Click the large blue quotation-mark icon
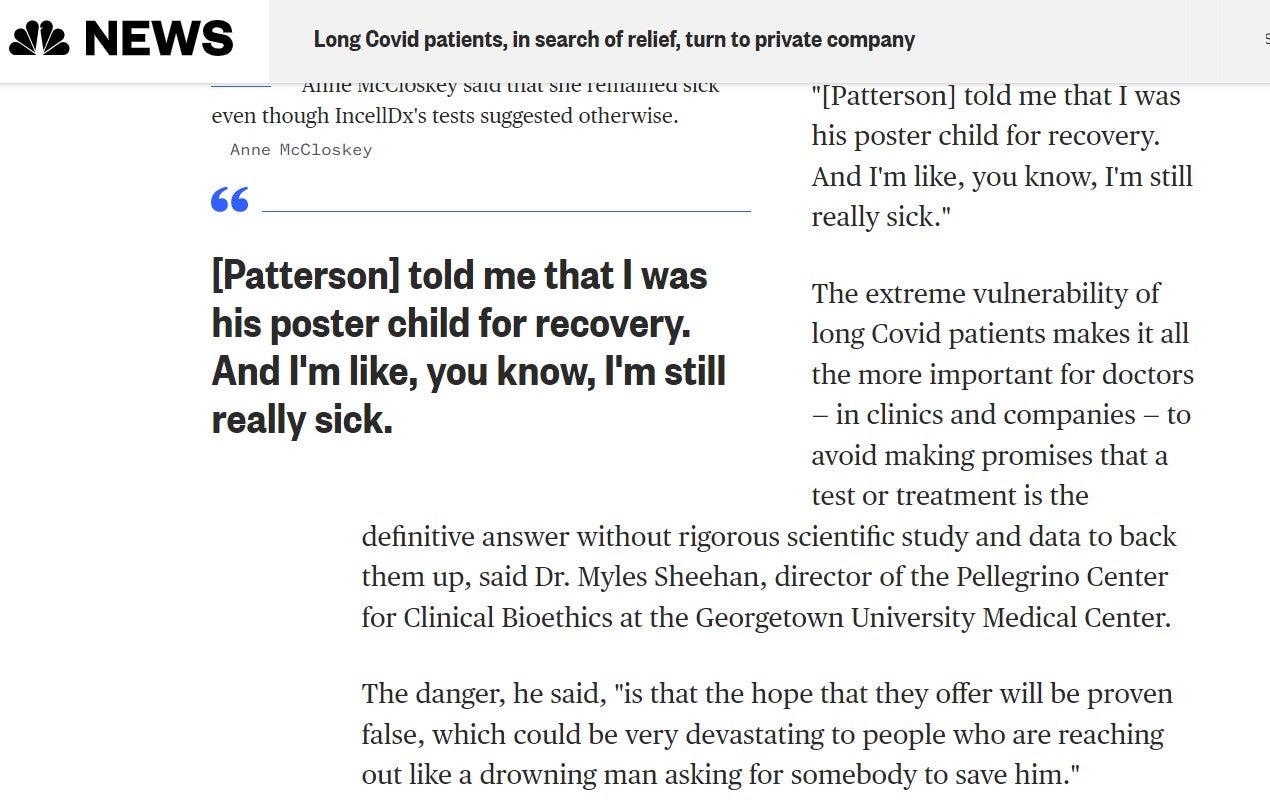The height and width of the screenshot is (810, 1270). (x=228, y=200)
